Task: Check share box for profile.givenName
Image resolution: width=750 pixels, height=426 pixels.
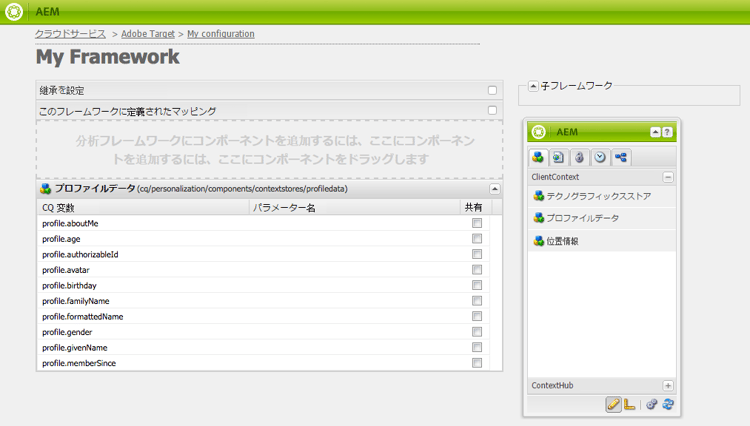Action: click(477, 348)
